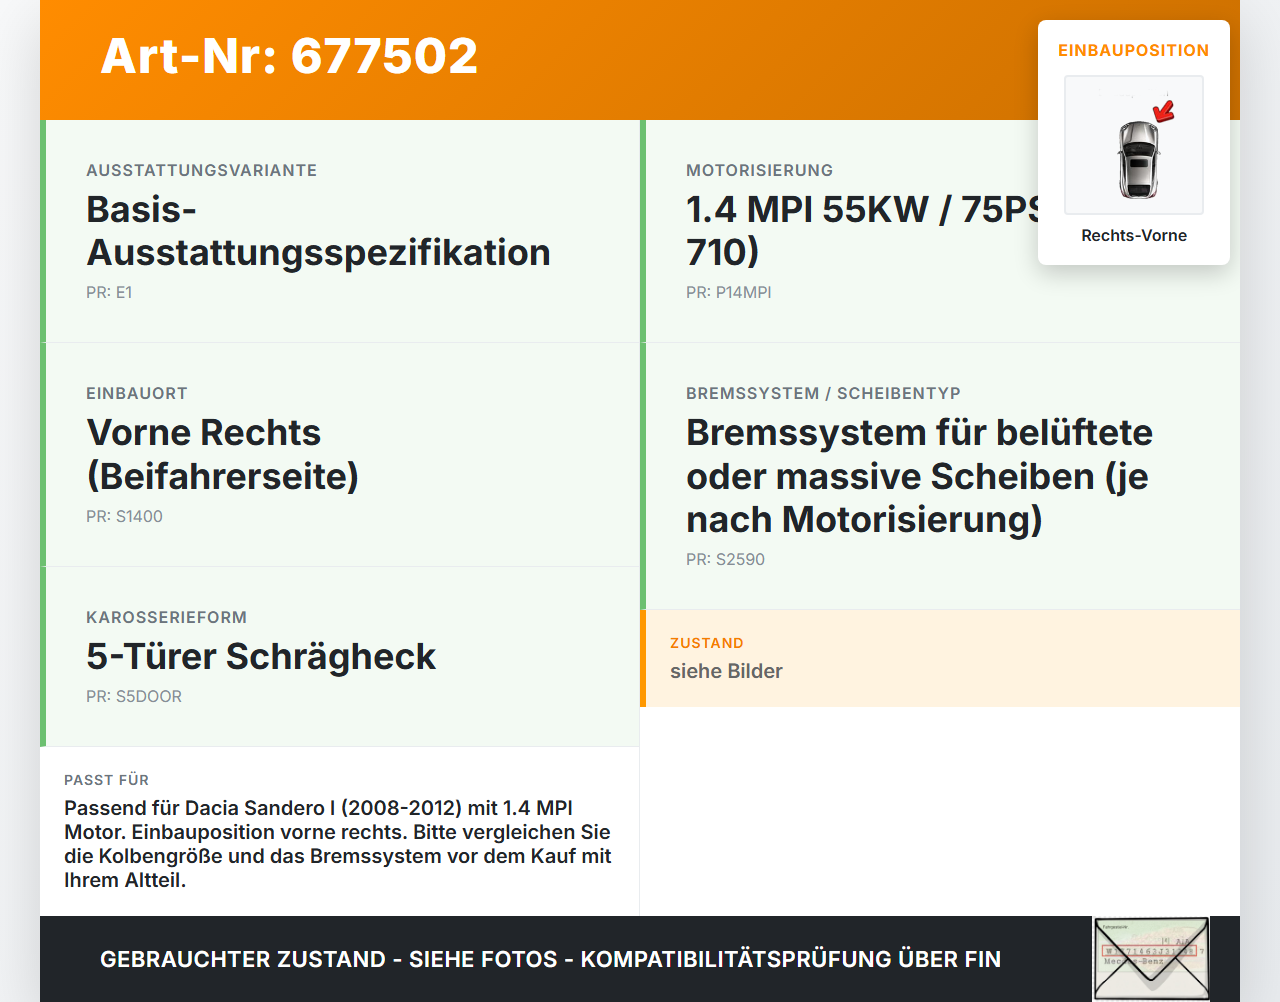The width and height of the screenshot is (1280, 1002).
Task: Click the PR: S5DOOR code text
Action: coord(134,696)
